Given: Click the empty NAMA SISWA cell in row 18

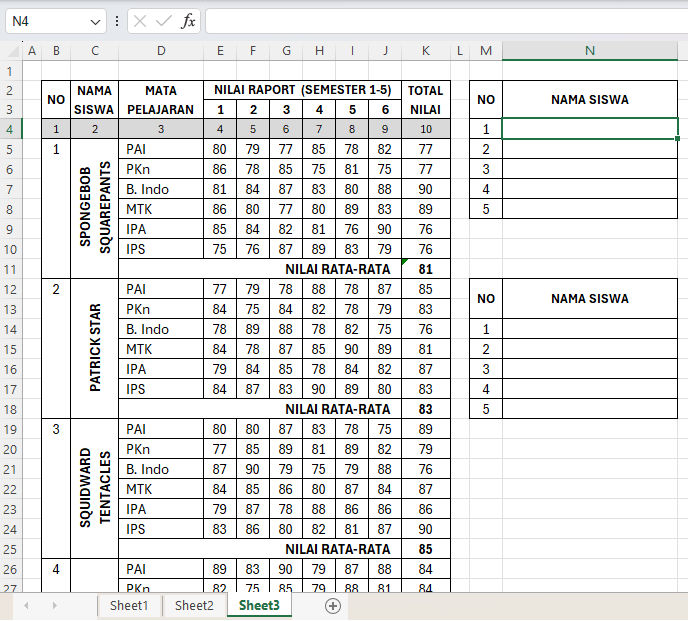Looking at the screenshot, I should coord(590,409).
